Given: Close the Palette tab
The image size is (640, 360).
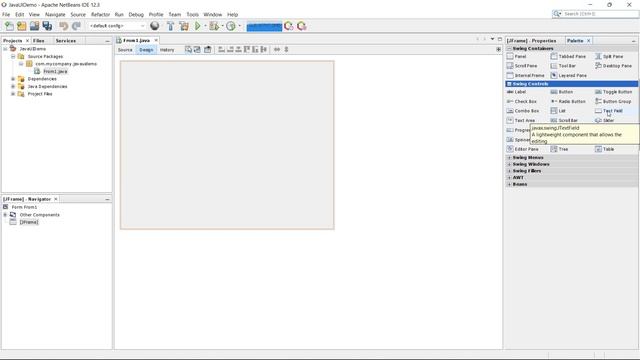Looking at the screenshot, I should pos(589,41).
